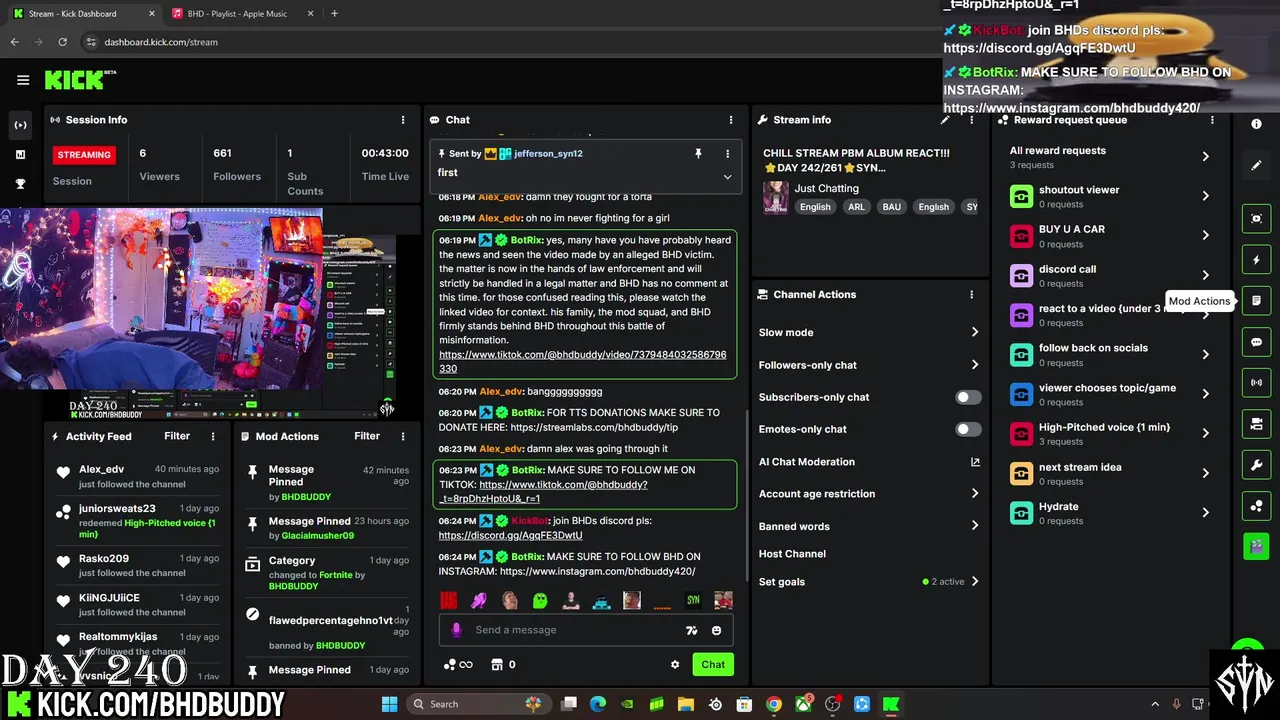
Task: Open Reward request queue options menu
Action: coord(1212,120)
